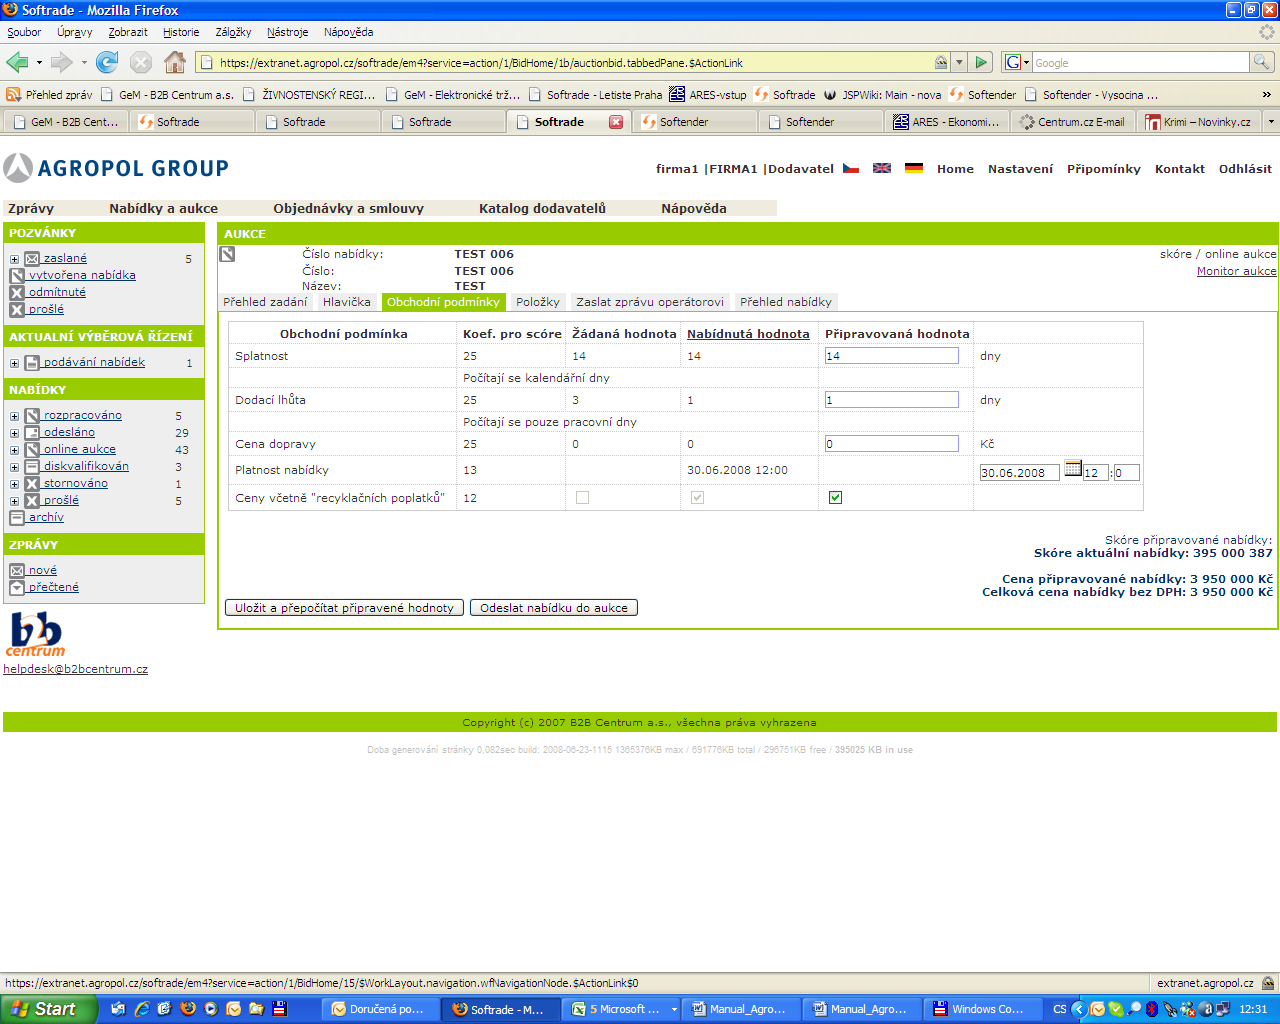Click the icon next to archiv
The image size is (1280, 1024).
pyautogui.click(x=17, y=518)
